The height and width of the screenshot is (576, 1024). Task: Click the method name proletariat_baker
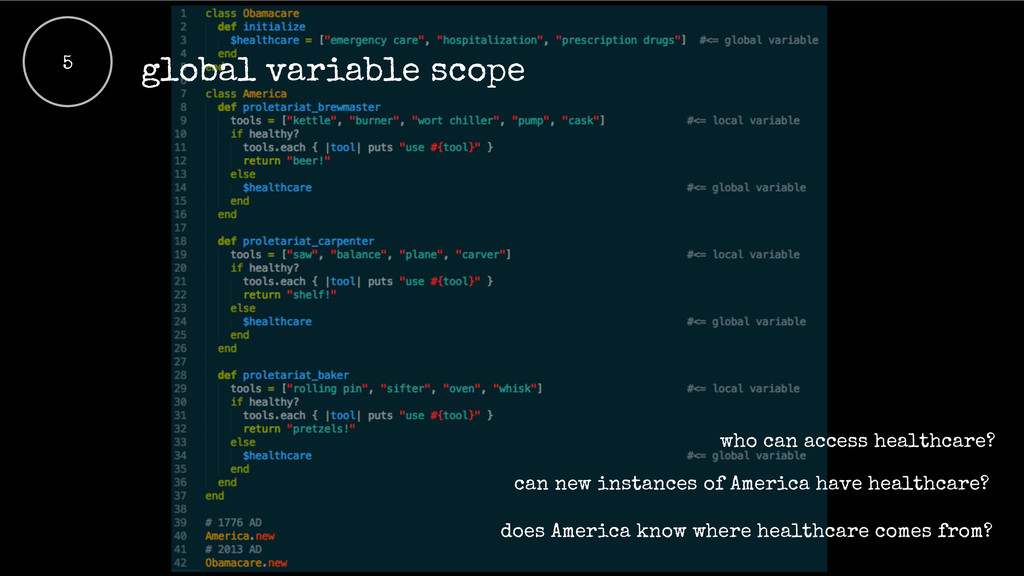296,375
